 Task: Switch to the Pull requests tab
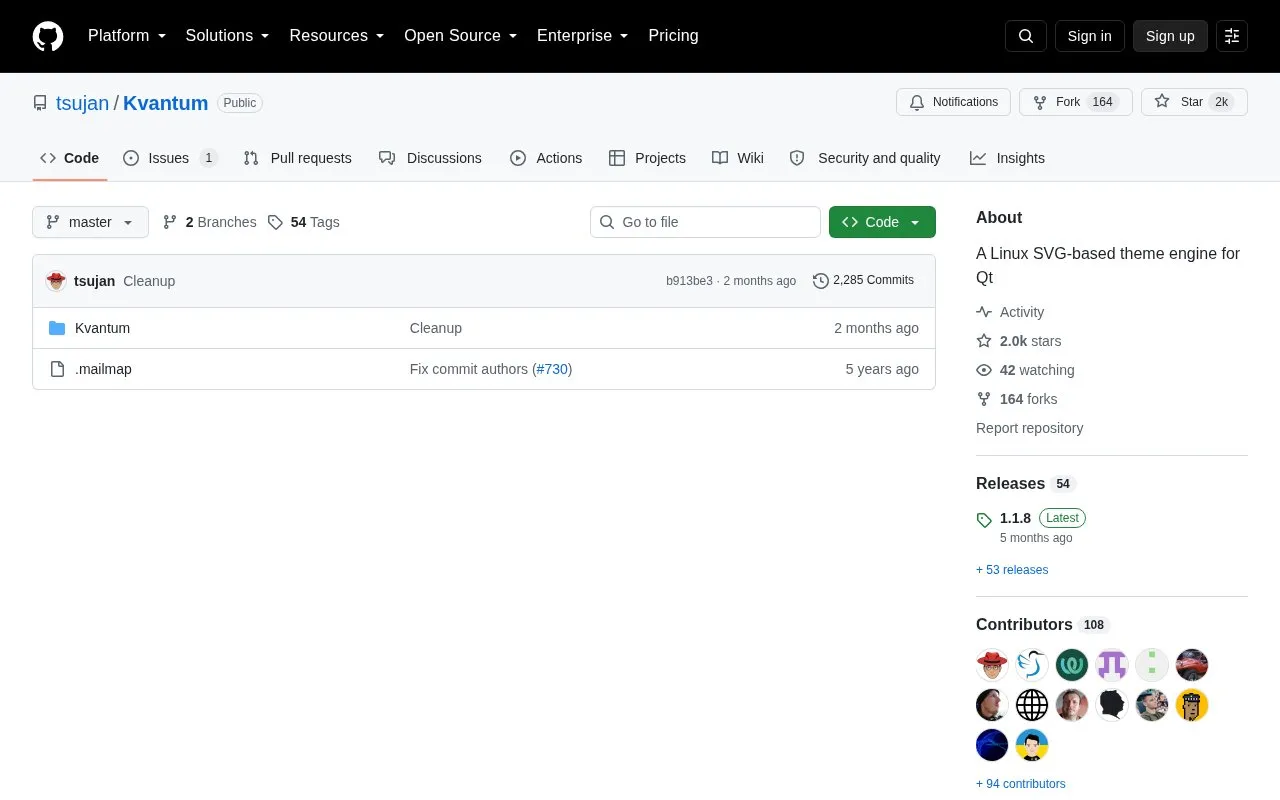[x=297, y=158]
